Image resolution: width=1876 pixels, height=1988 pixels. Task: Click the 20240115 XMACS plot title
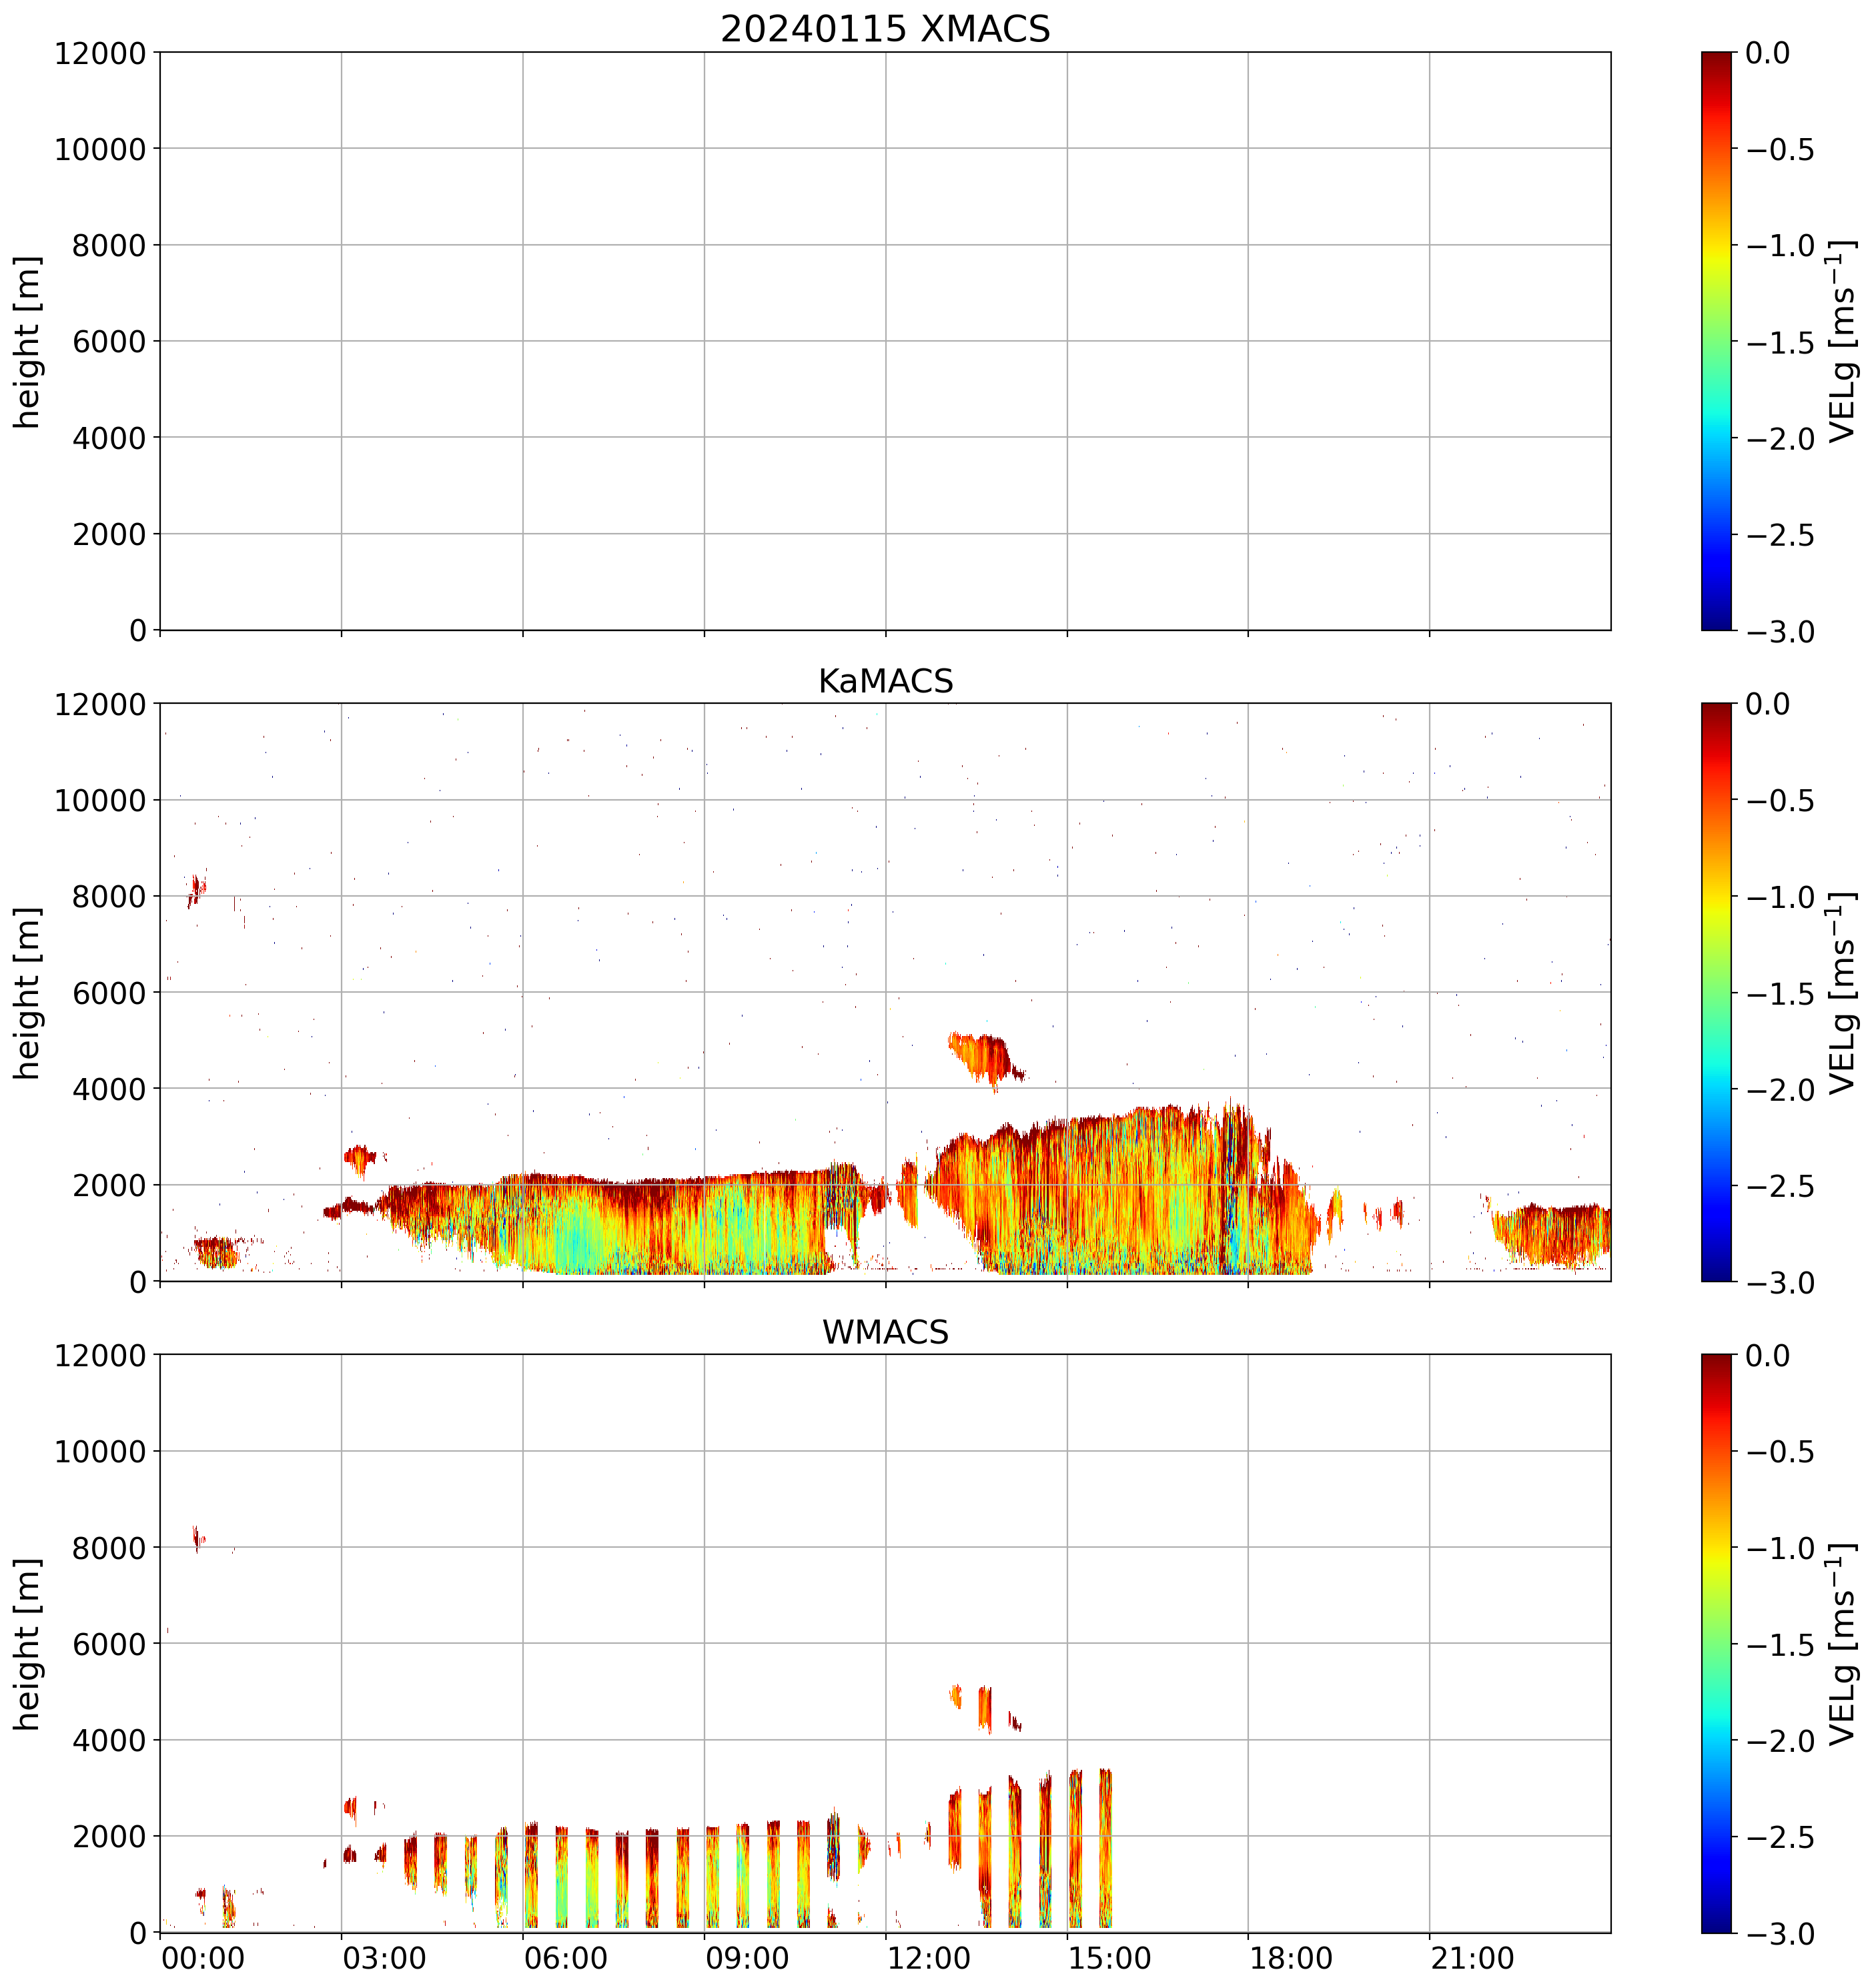(x=885, y=28)
